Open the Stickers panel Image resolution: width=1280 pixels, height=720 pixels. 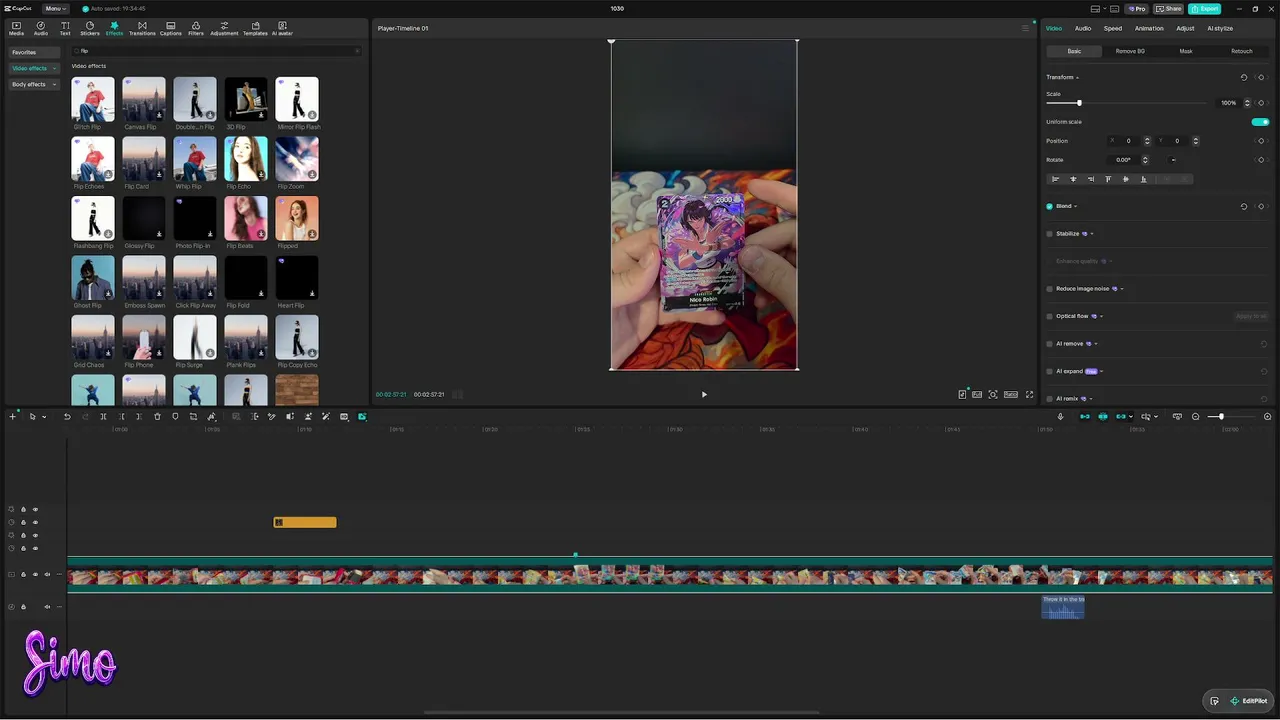(90, 28)
